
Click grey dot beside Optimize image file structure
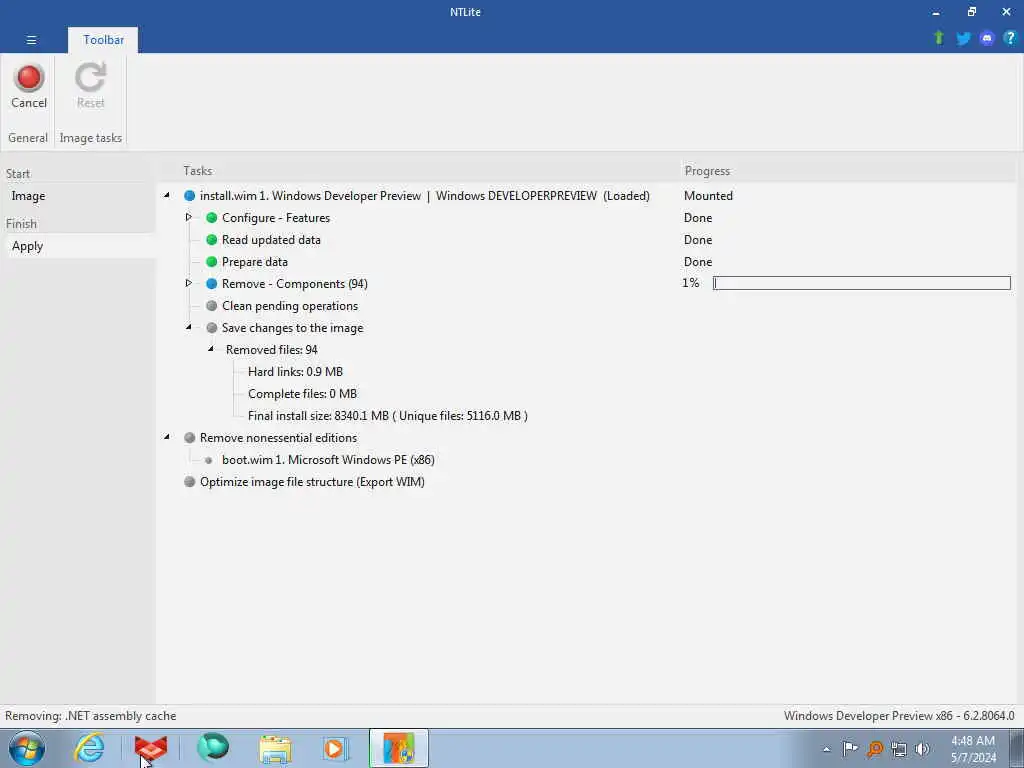point(189,481)
